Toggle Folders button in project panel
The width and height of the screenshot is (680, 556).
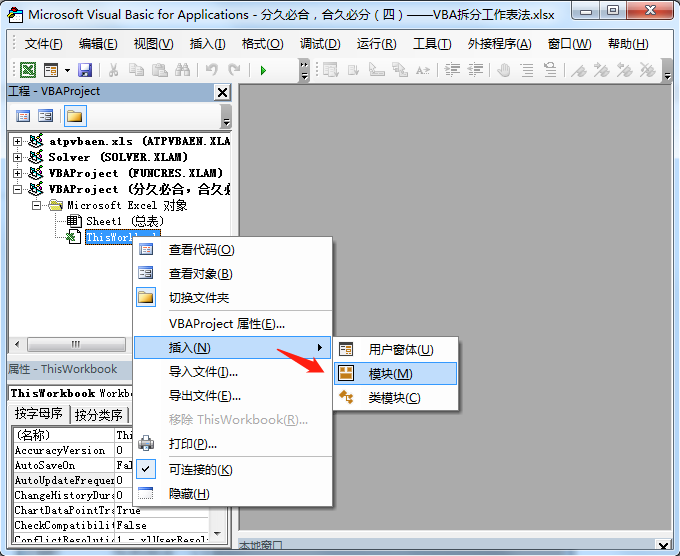[75, 116]
